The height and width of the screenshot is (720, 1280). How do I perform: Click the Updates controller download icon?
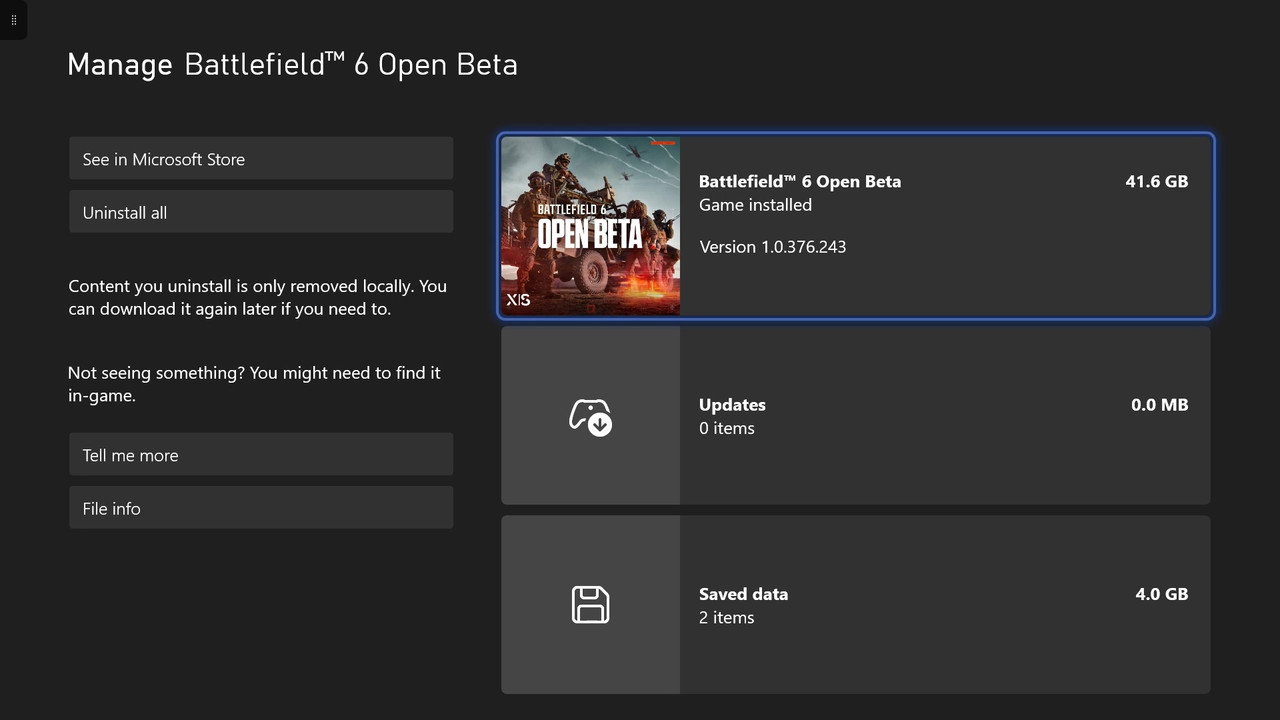tap(590, 416)
